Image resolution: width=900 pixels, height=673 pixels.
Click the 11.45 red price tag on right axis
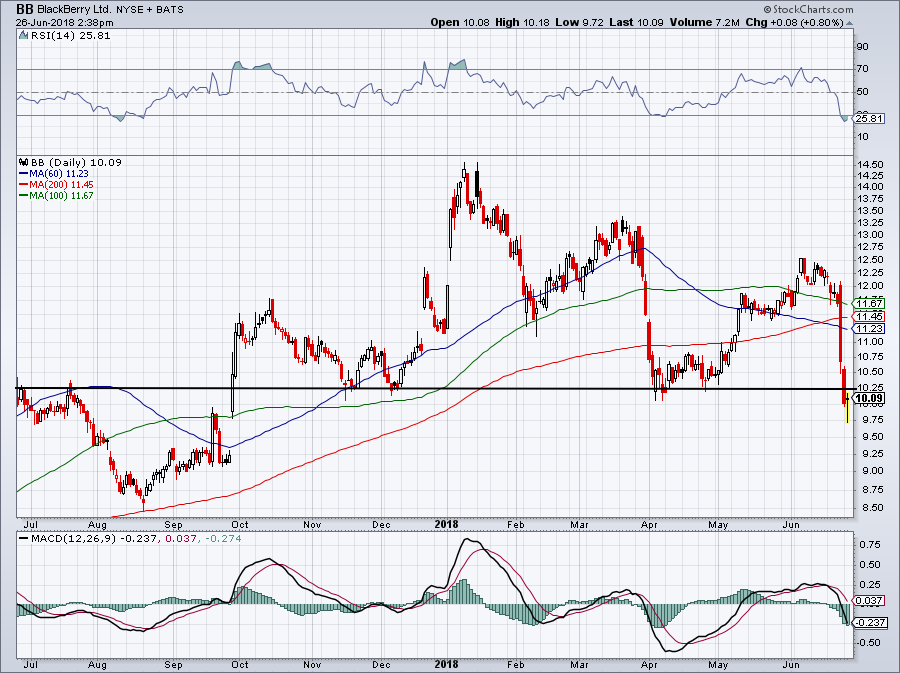[x=869, y=317]
